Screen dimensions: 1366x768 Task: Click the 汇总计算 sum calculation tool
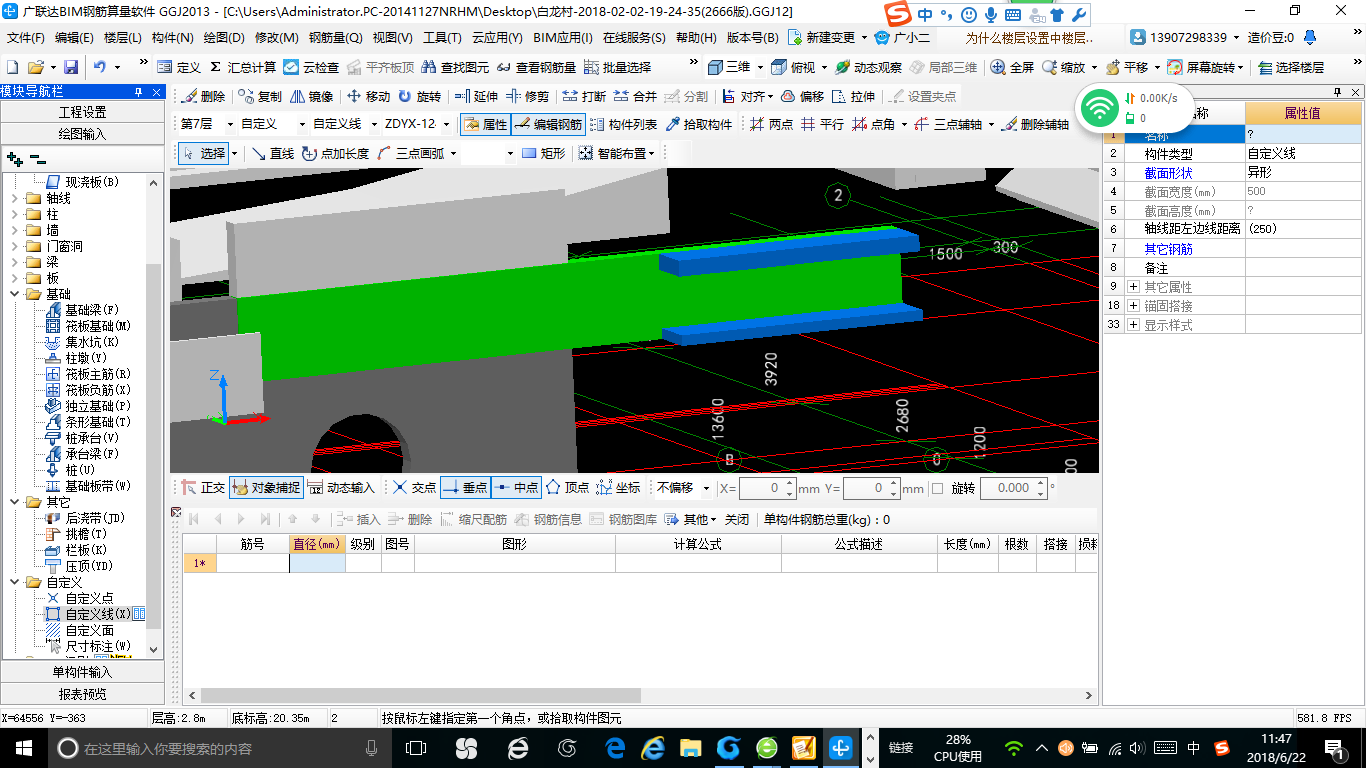[243, 67]
